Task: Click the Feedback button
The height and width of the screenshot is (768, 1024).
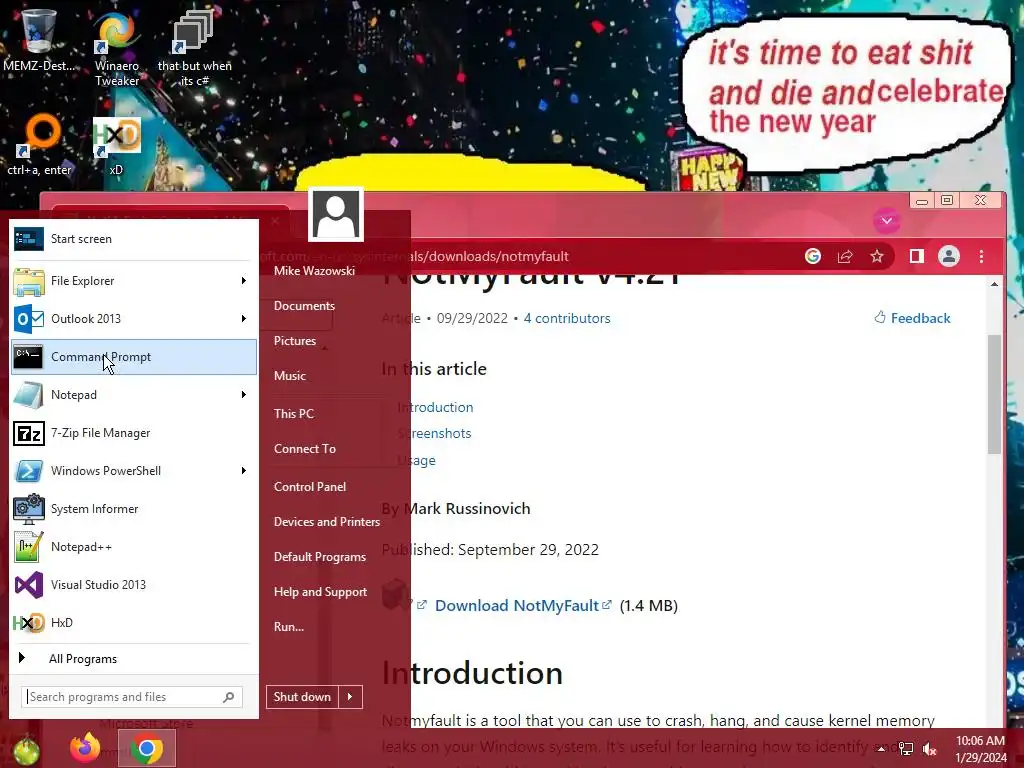Action: click(912, 318)
